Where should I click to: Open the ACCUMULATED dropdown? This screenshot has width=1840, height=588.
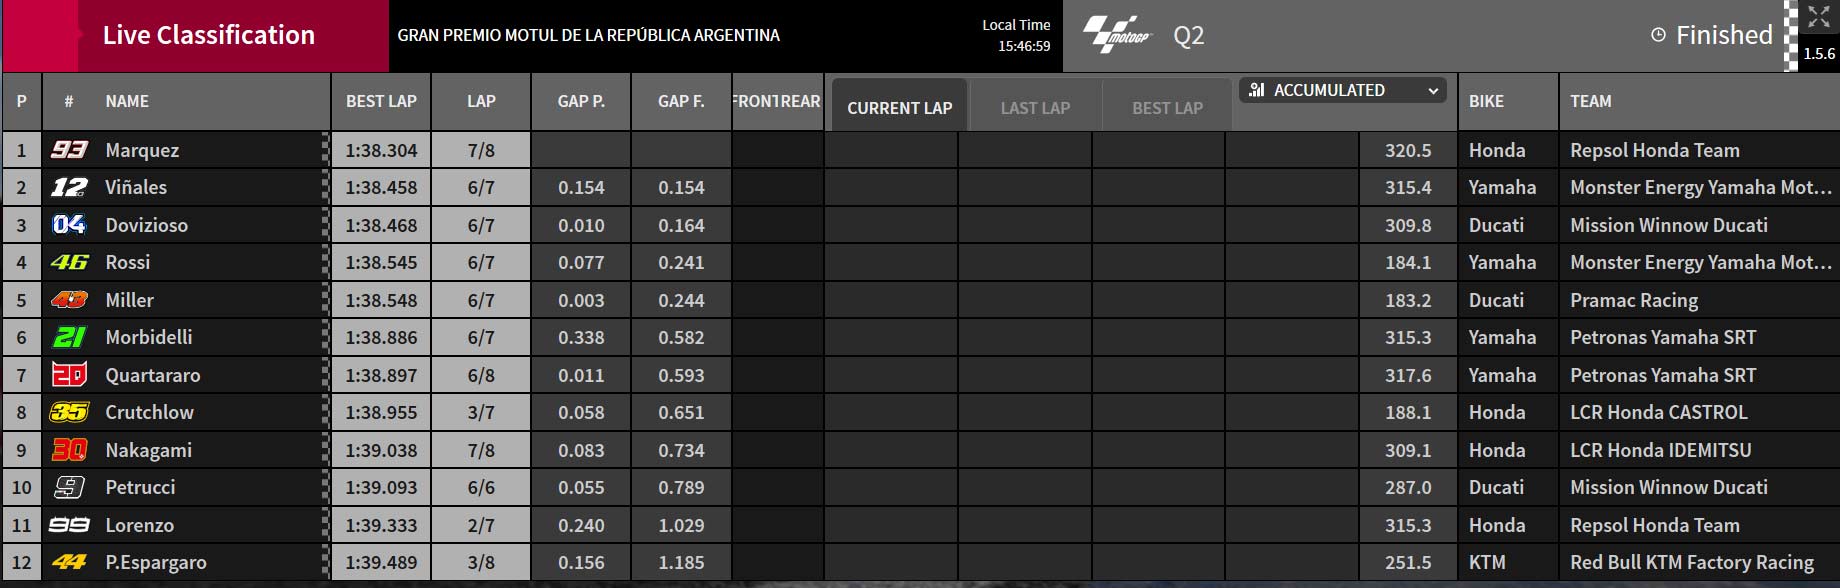1343,90
